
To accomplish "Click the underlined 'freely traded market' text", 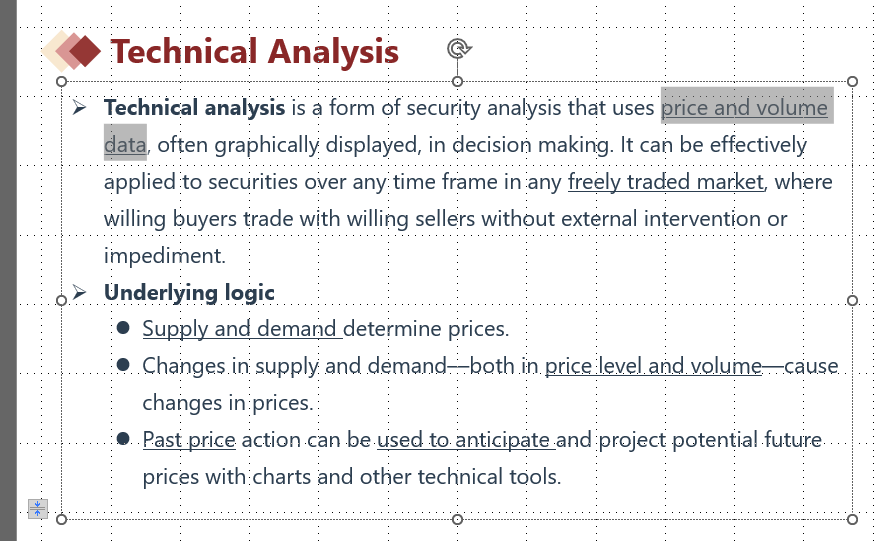I will [665, 182].
